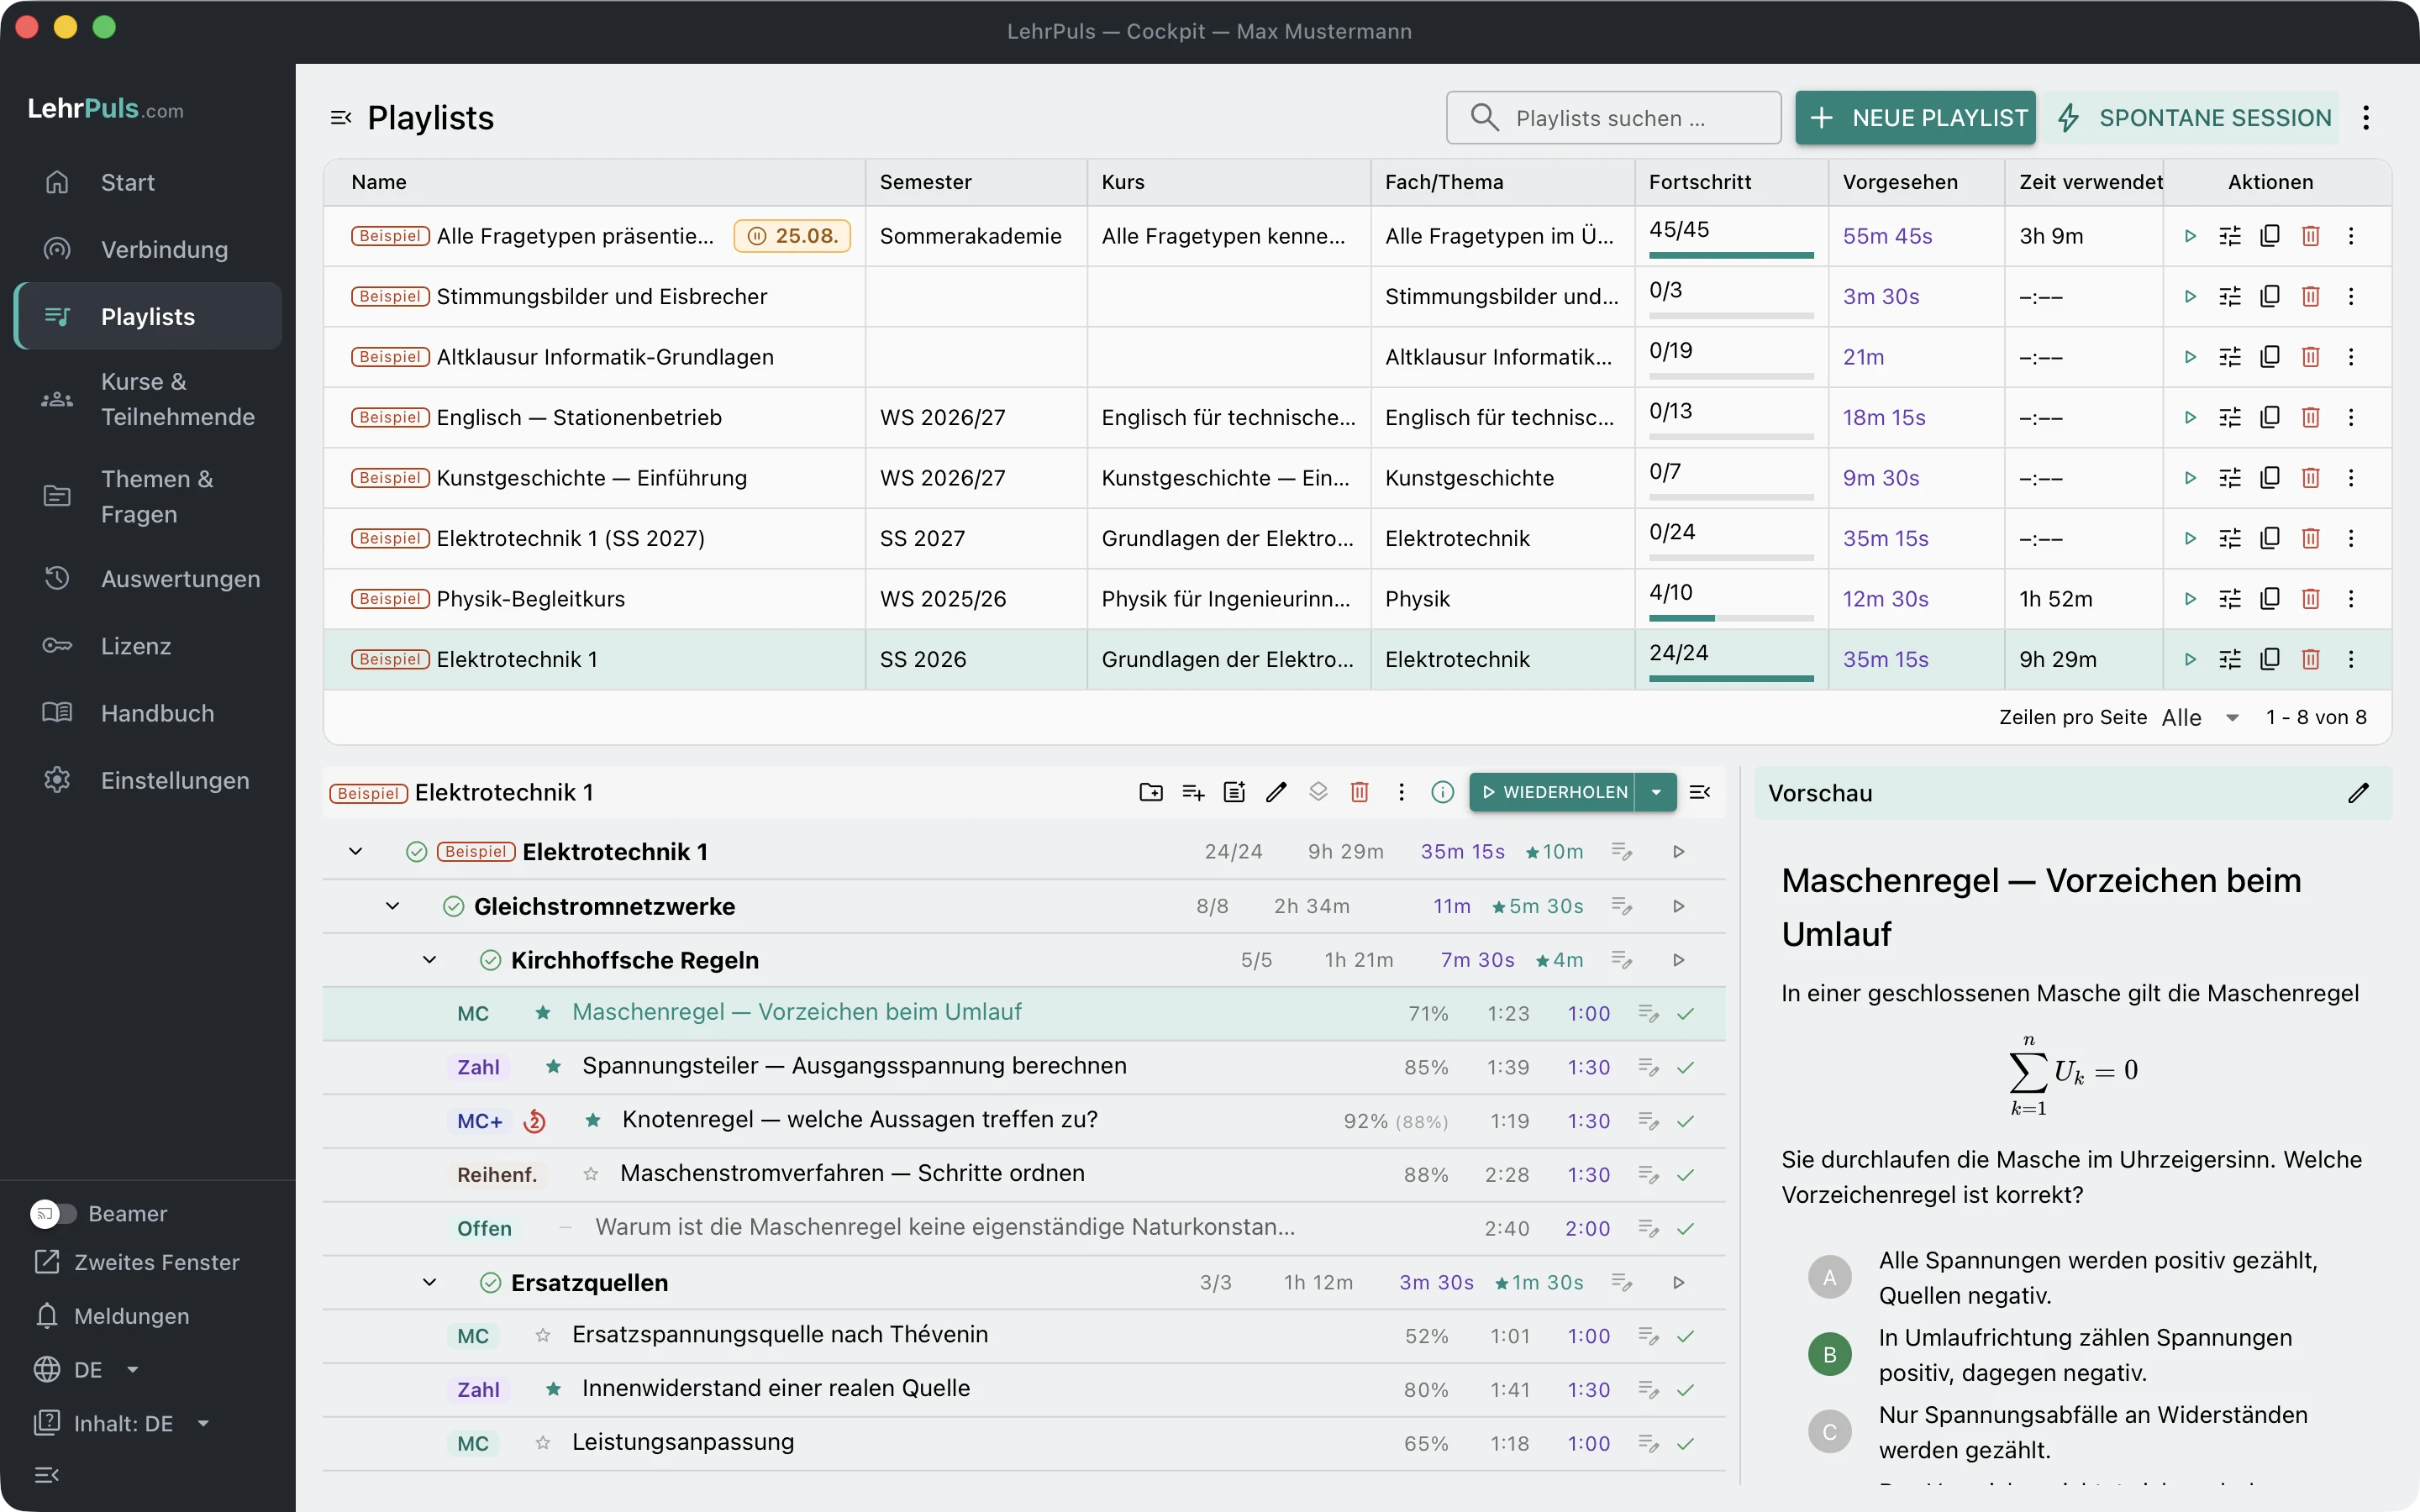Viewport: 2420px width, 1512px height.
Task: Open the info icon next to Wiederholen
Action: [x=1442, y=792]
